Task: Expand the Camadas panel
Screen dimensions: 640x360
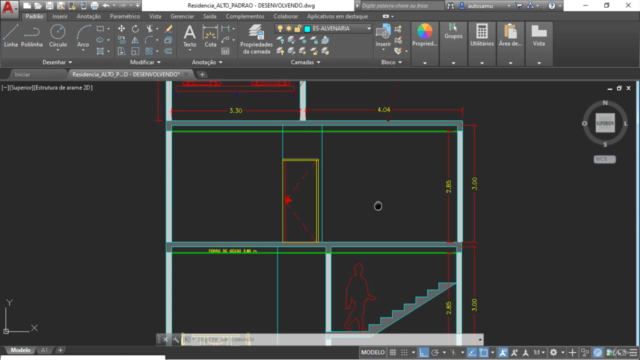Action: [x=305, y=62]
